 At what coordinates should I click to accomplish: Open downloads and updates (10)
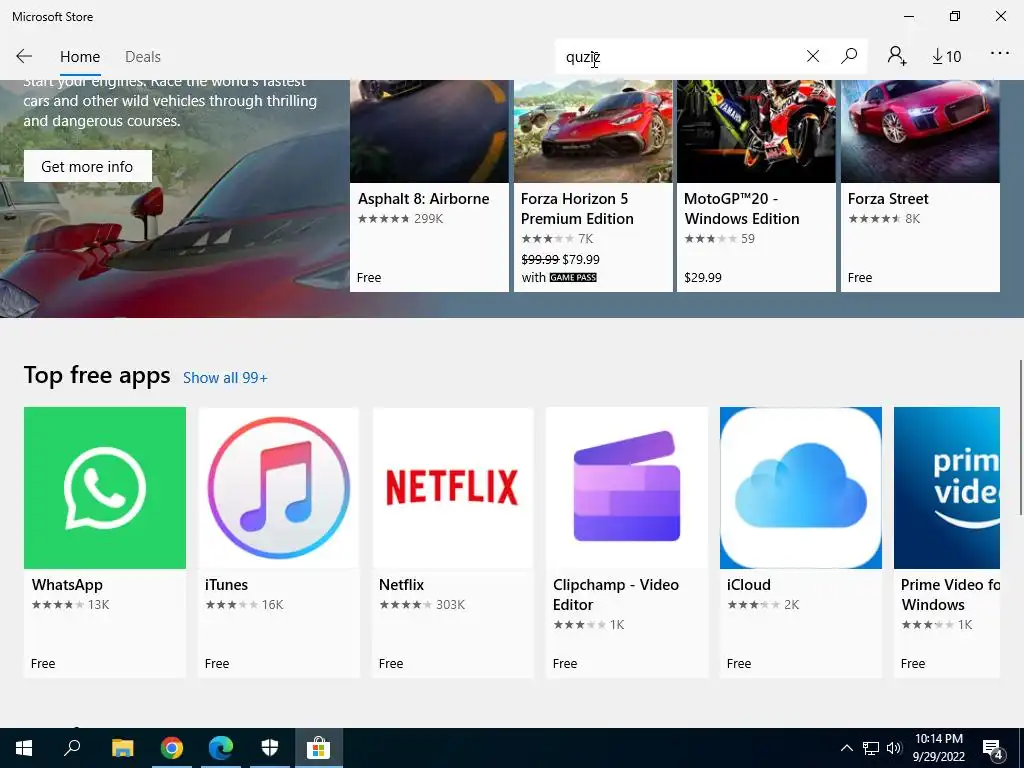click(946, 57)
